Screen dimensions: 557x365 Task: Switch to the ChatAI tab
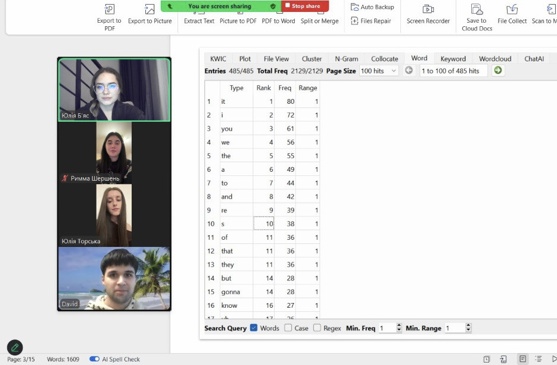tap(534, 59)
